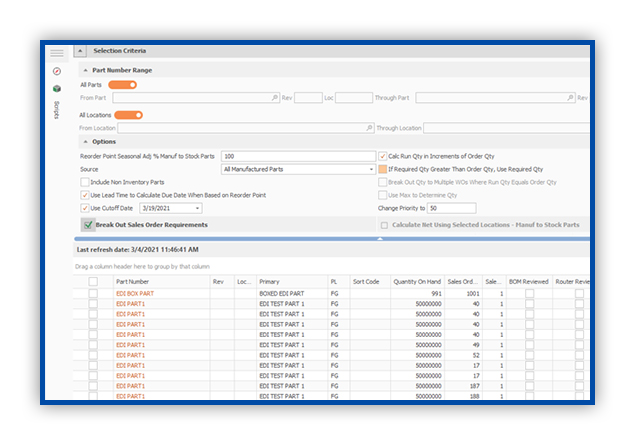Click the Through Part lookup magnifier icon
The image size is (635, 445).
click(x=570, y=98)
